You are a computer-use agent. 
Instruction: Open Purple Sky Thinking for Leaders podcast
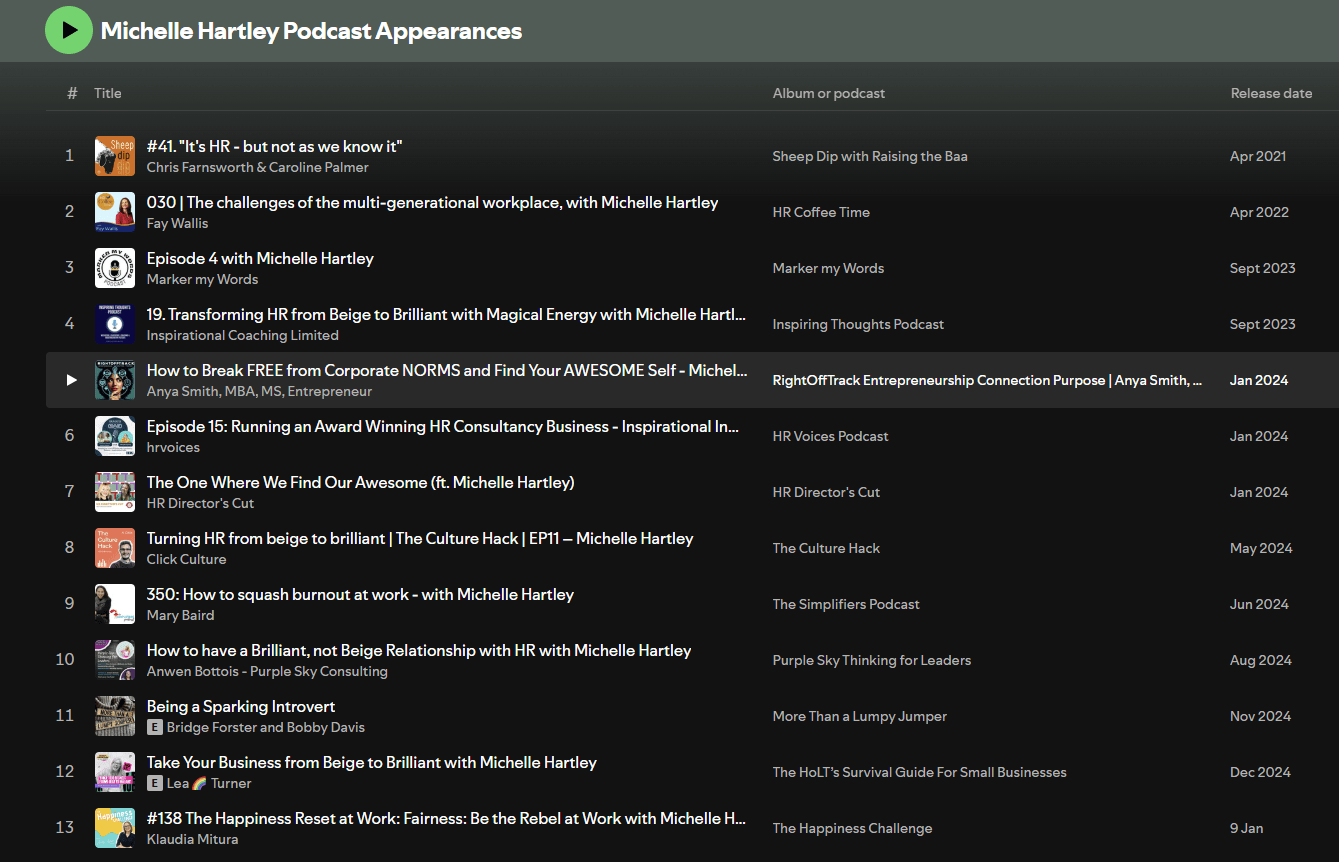pyautogui.click(x=872, y=660)
